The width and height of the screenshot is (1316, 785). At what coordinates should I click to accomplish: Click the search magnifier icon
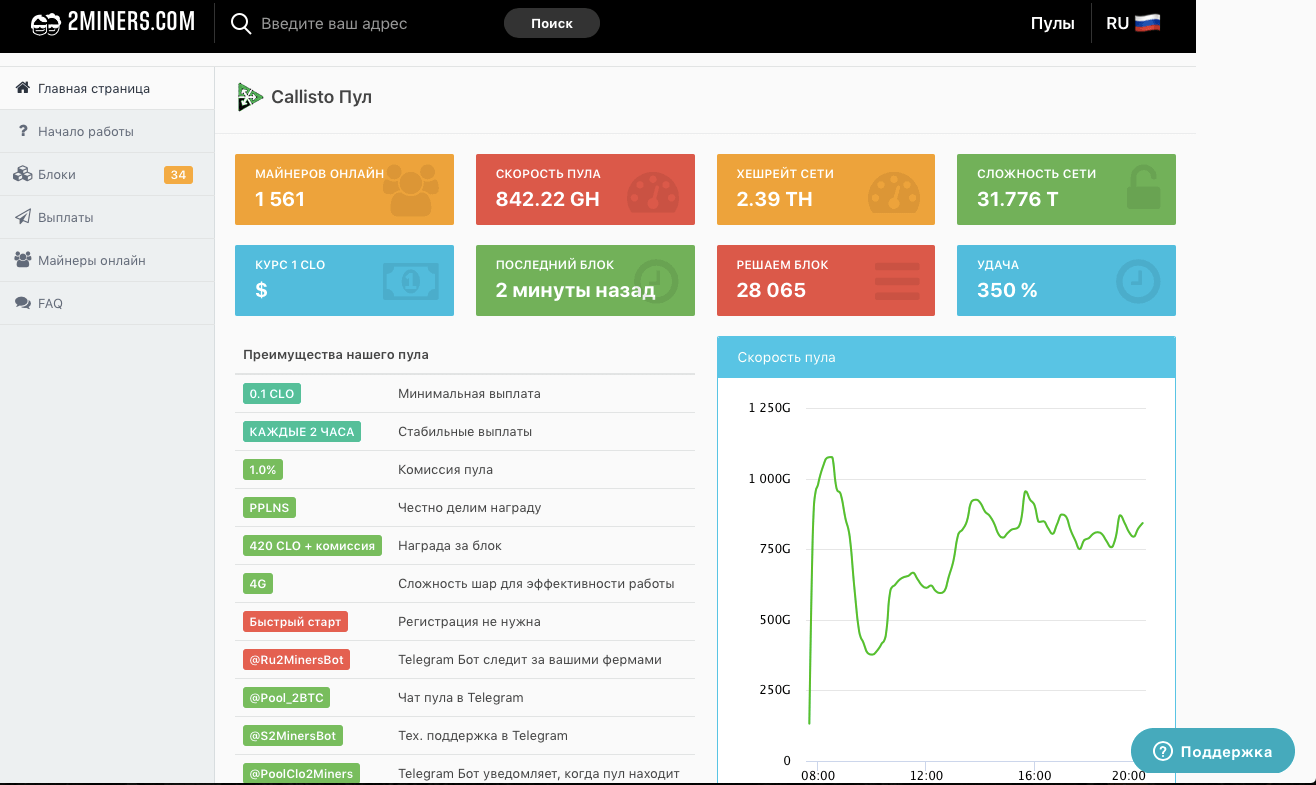(x=240, y=23)
